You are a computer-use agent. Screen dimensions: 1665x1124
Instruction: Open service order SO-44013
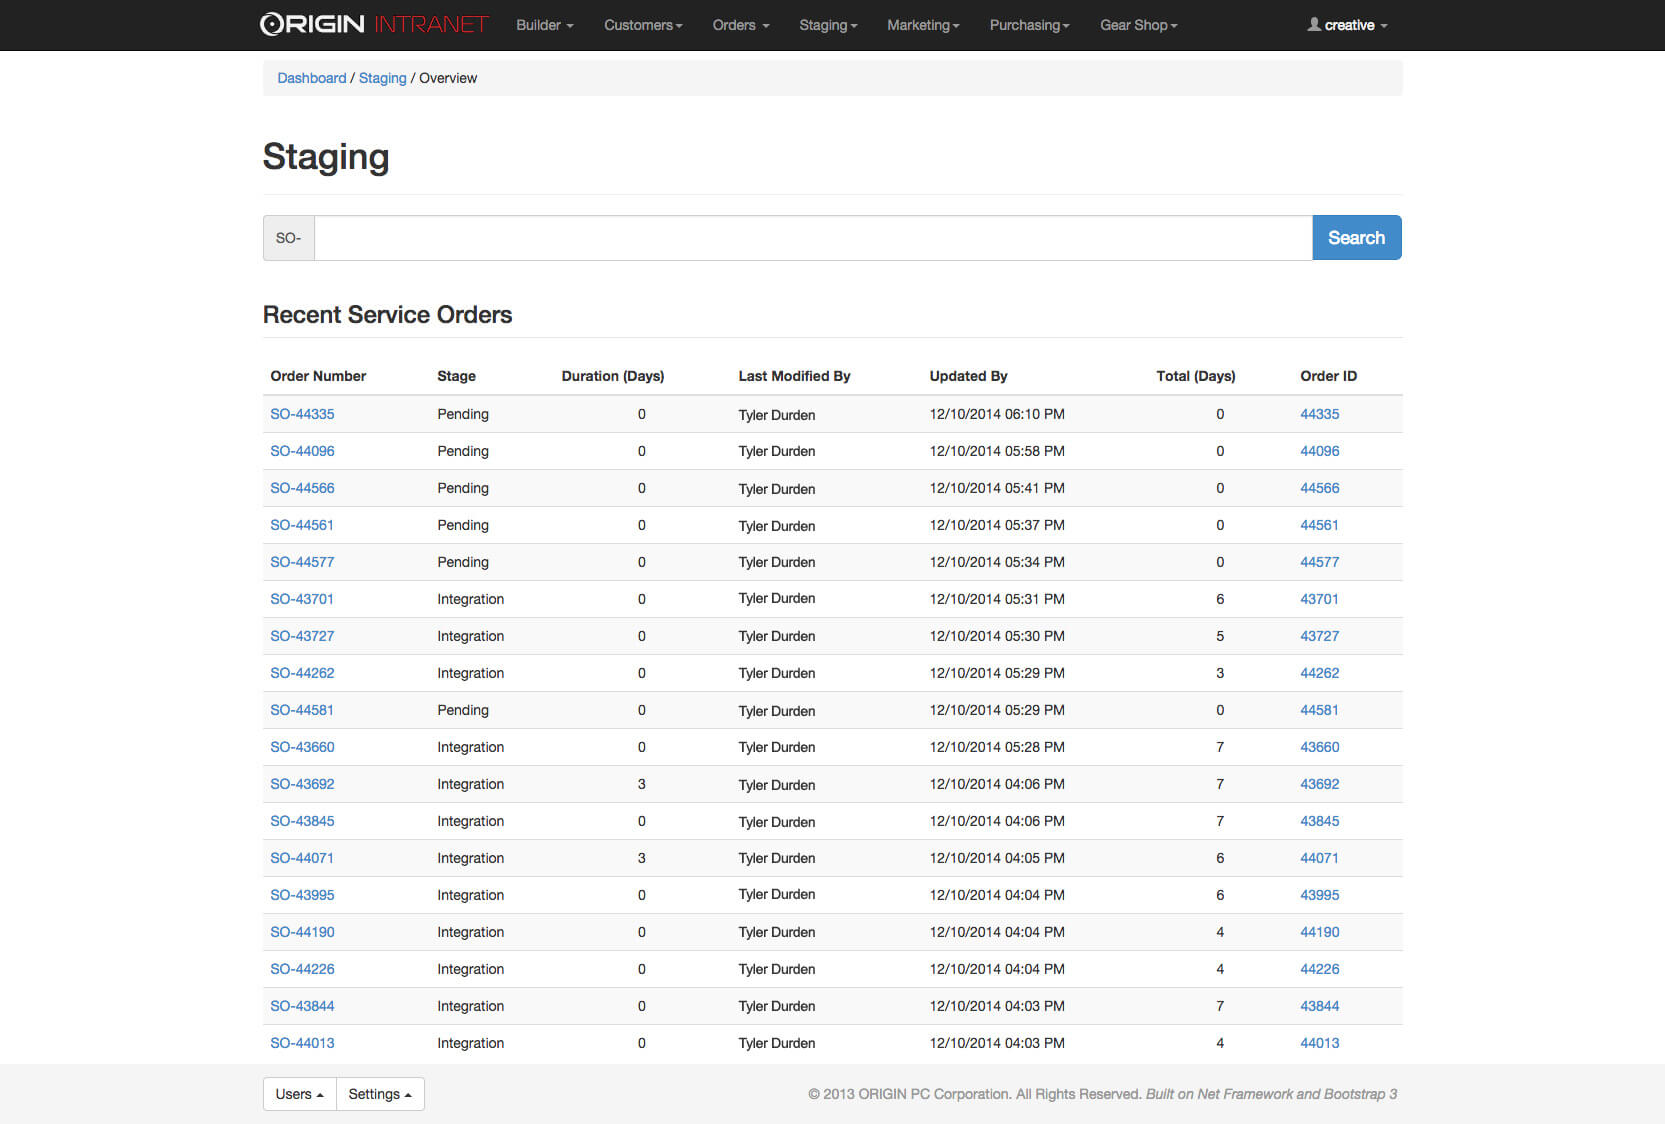coord(302,1043)
